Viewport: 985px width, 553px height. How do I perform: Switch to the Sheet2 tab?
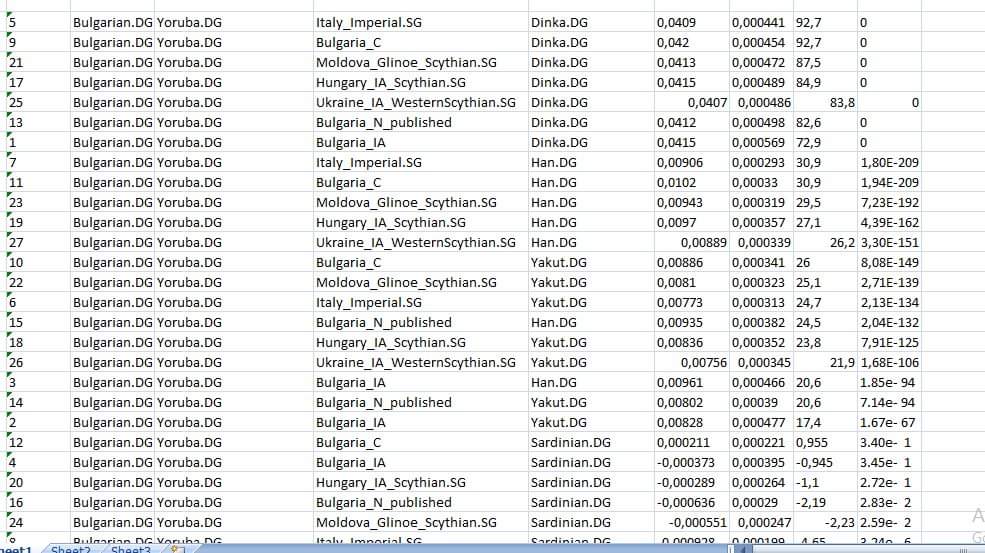point(71,549)
